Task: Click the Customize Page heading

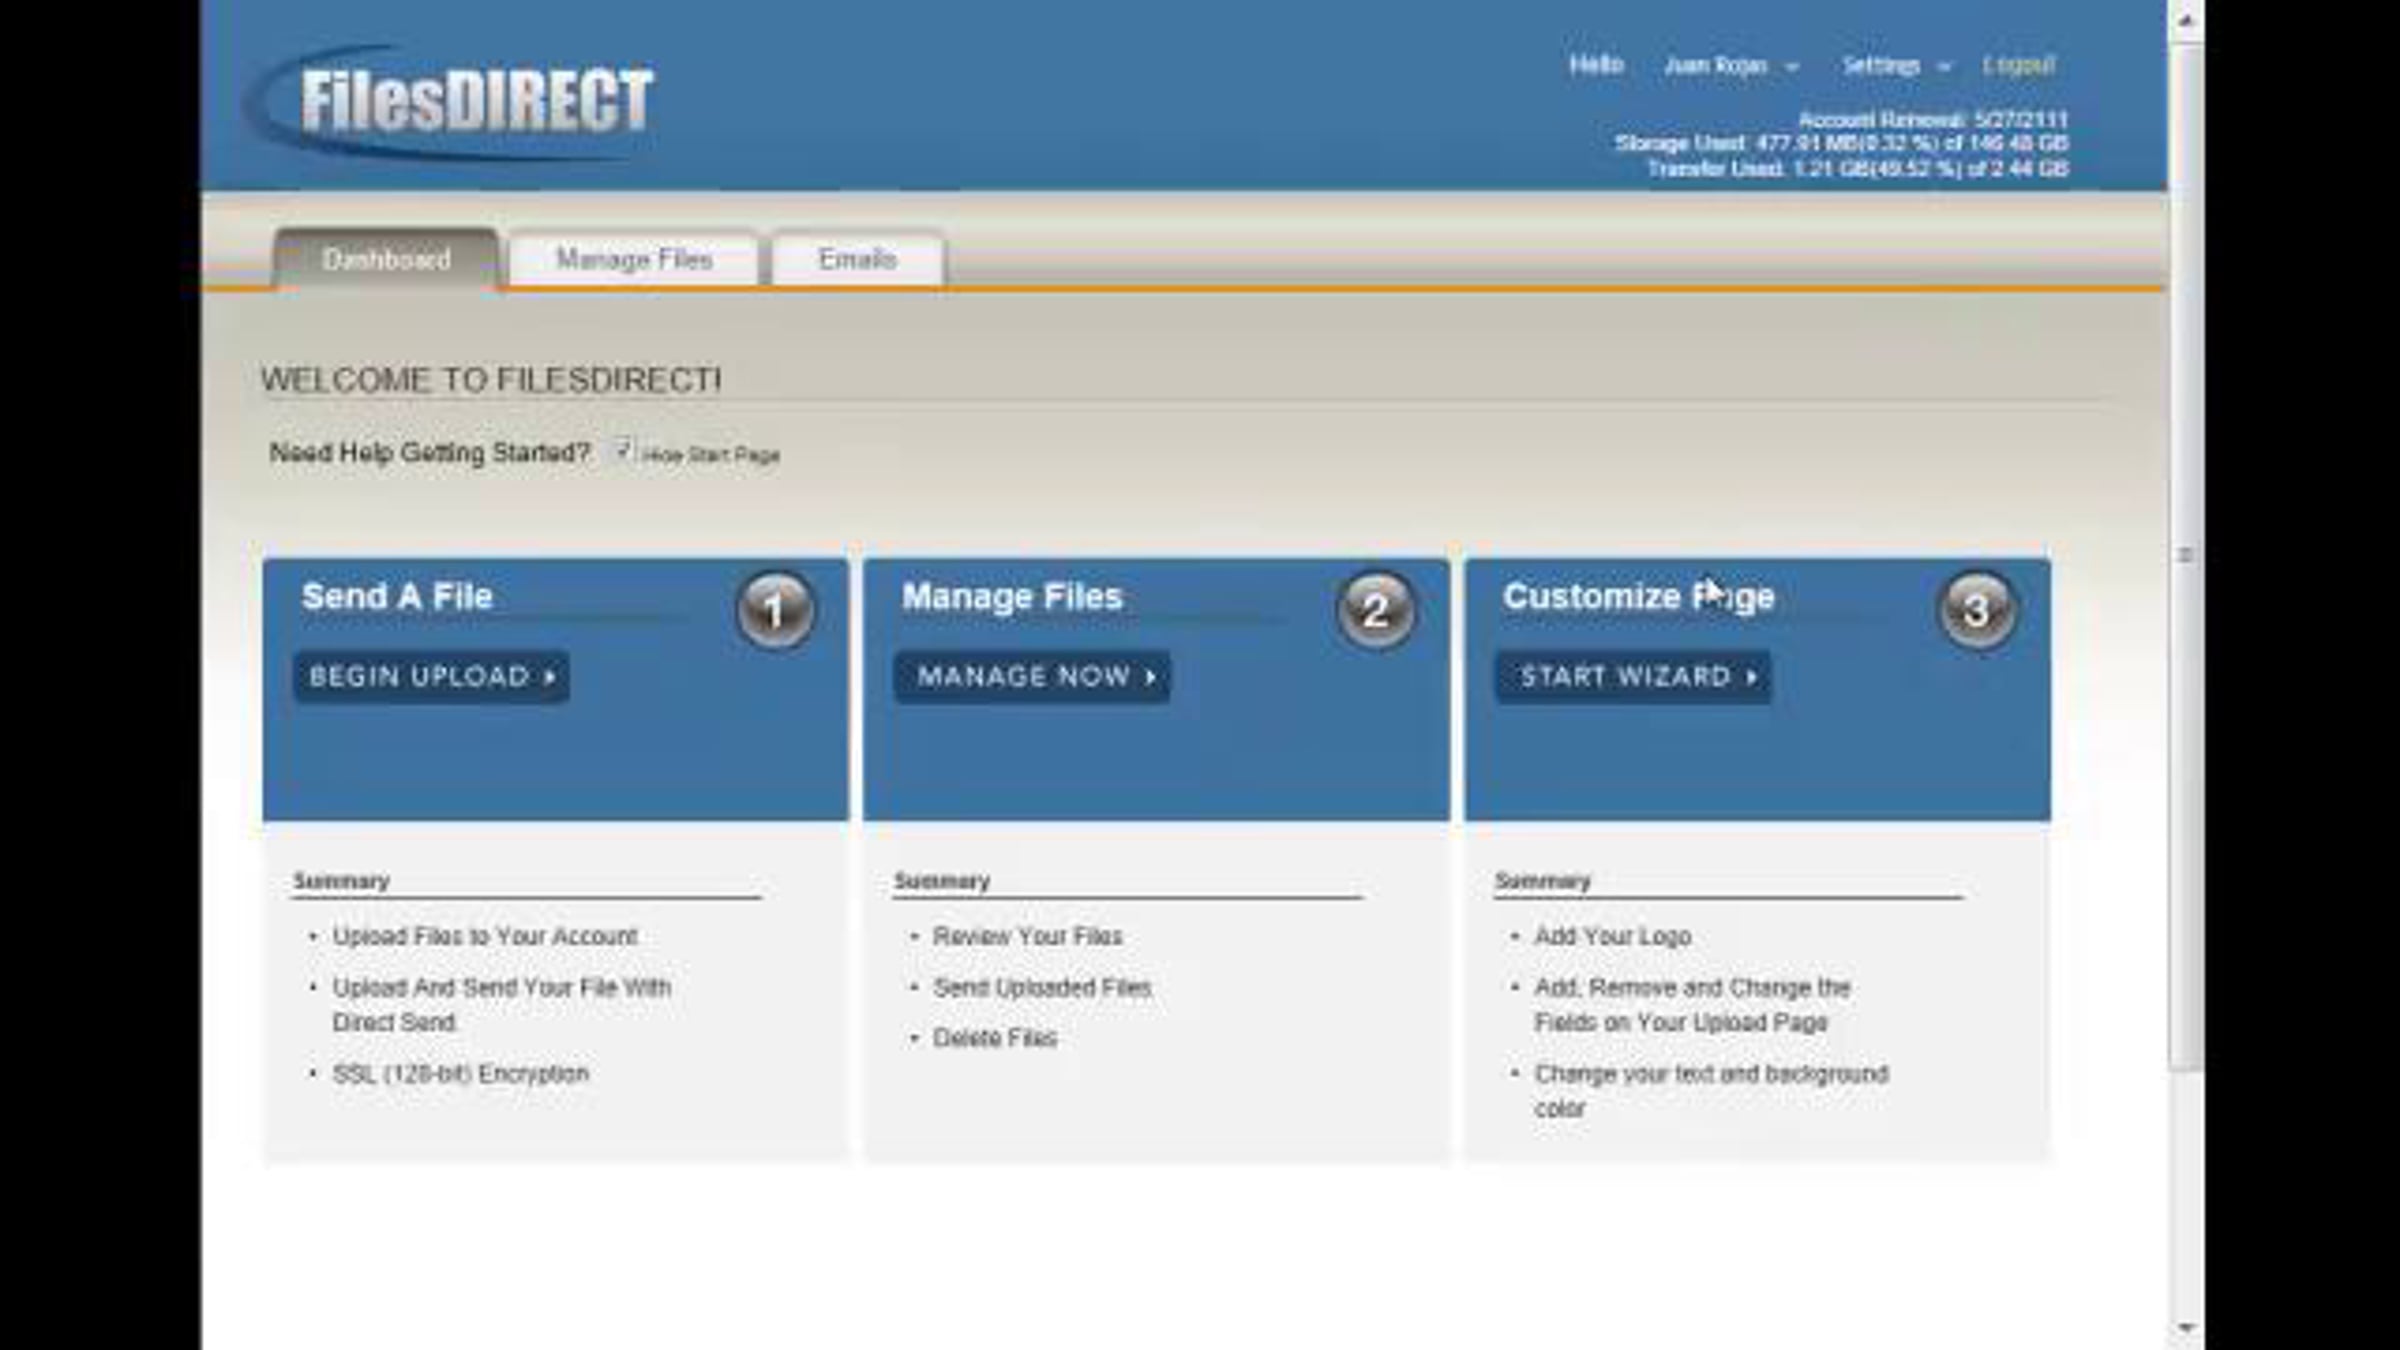Action: pos(1638,597)
